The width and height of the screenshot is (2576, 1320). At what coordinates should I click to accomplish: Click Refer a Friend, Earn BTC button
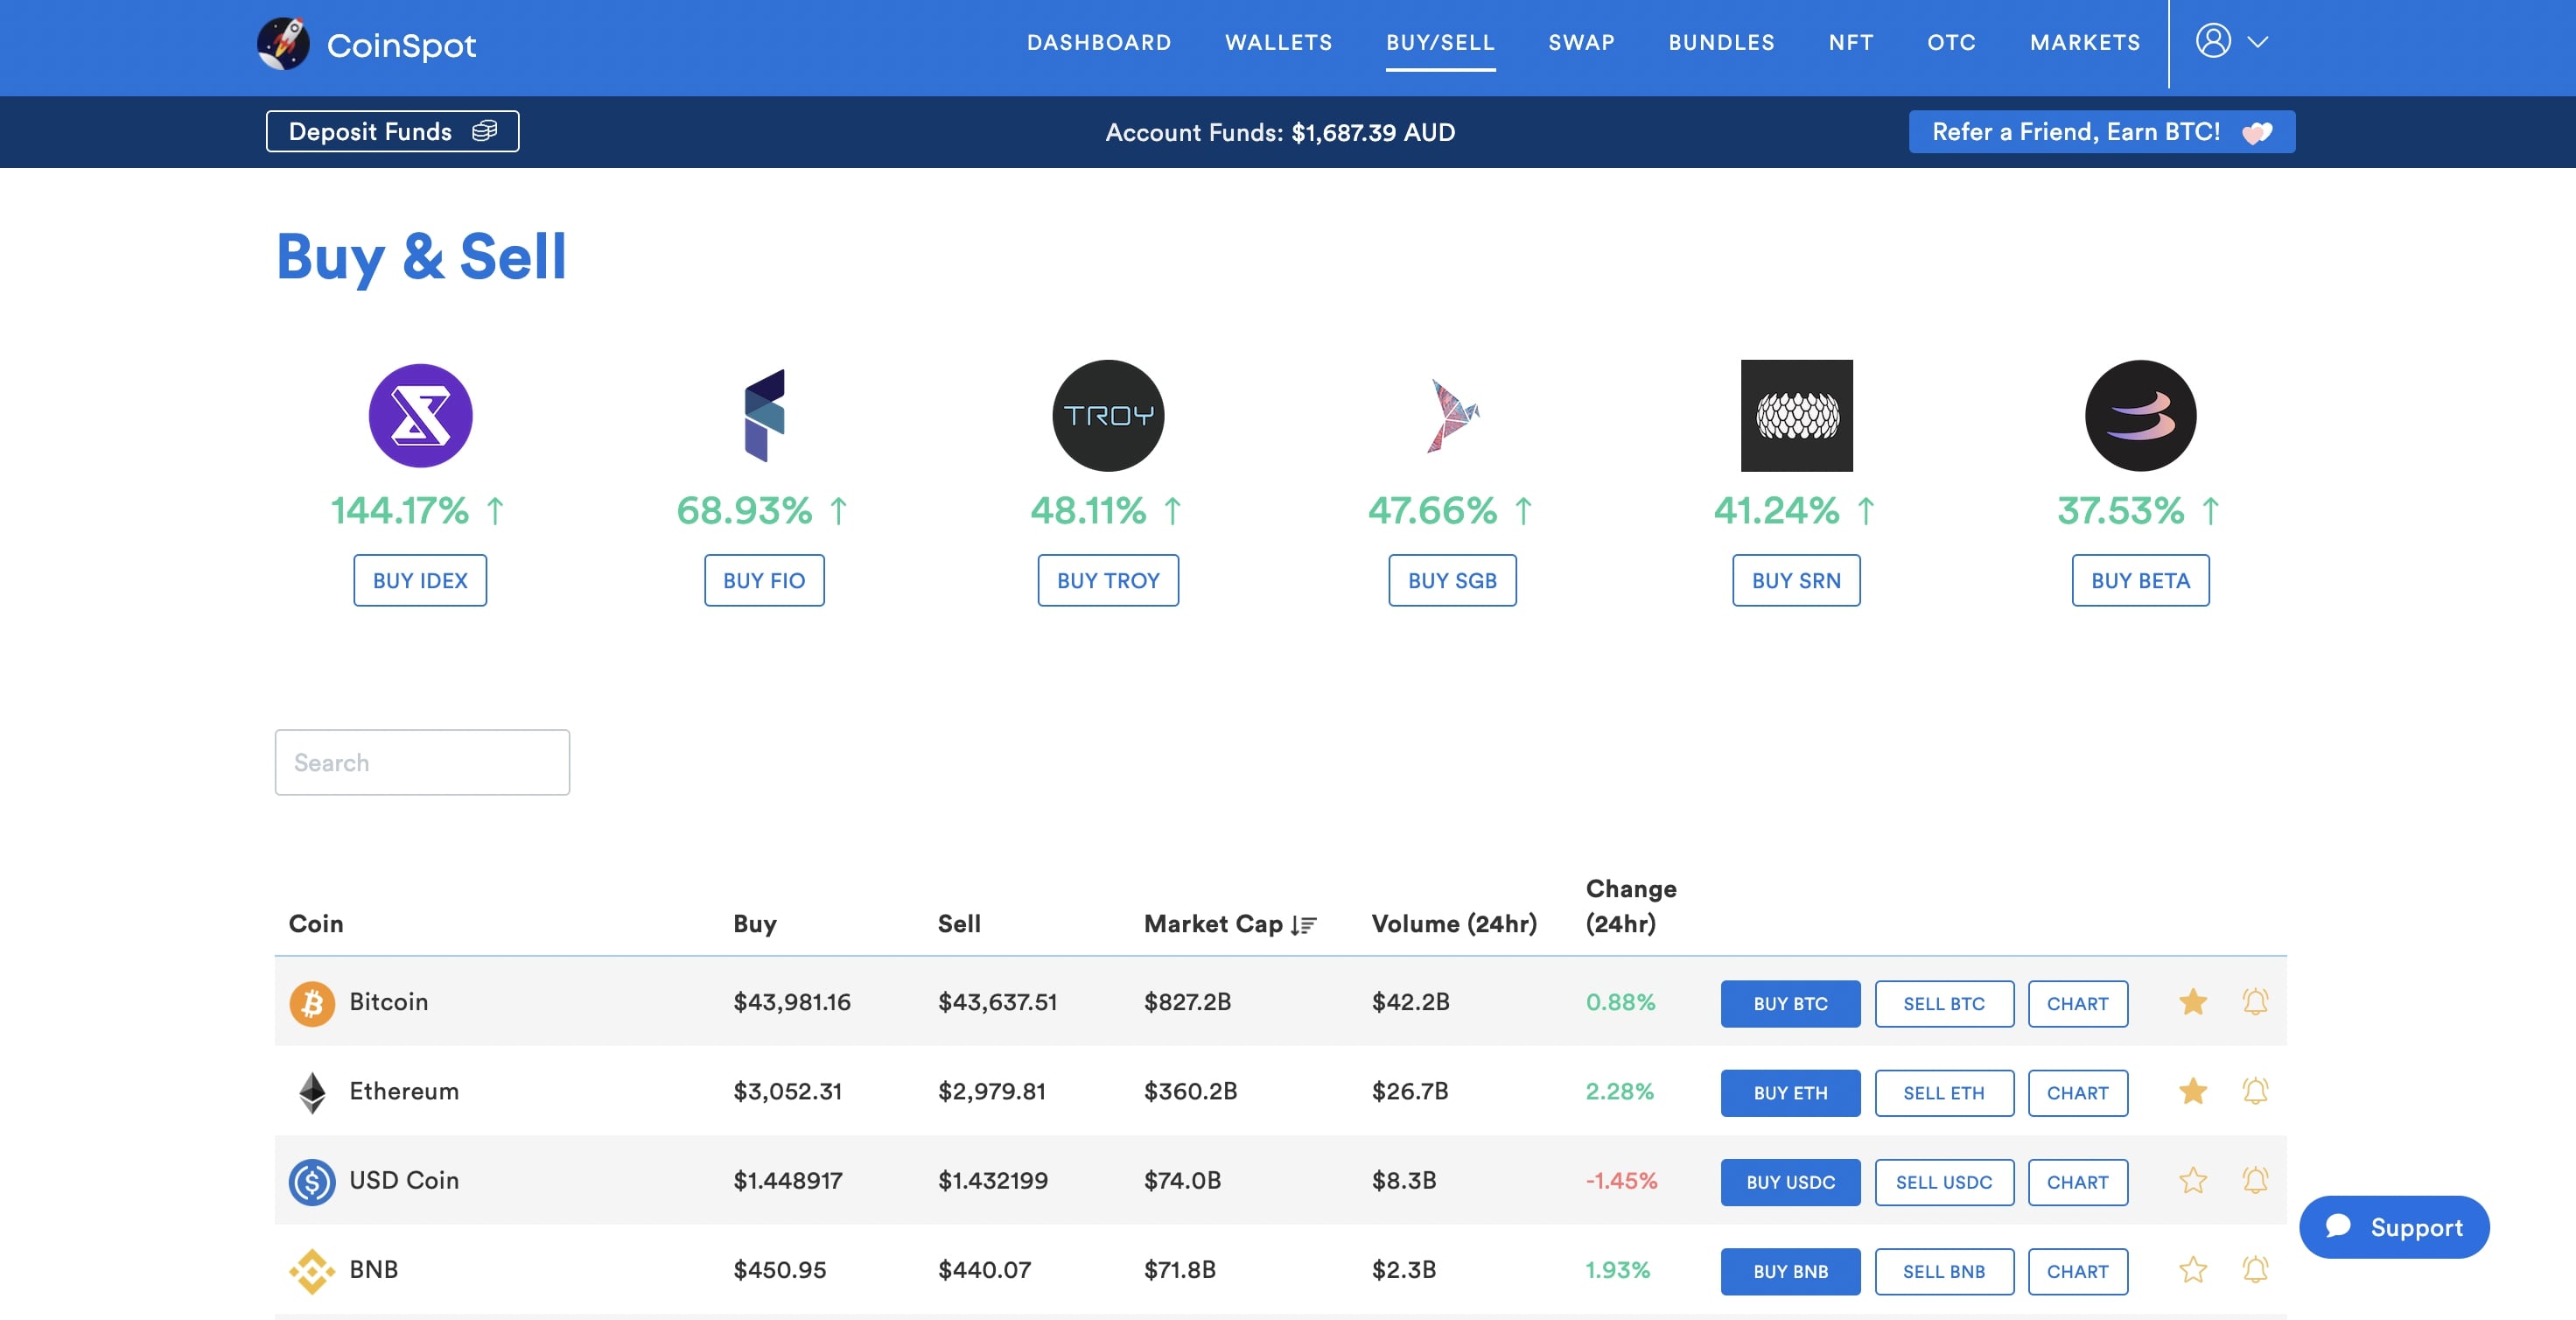(2102, 131)
